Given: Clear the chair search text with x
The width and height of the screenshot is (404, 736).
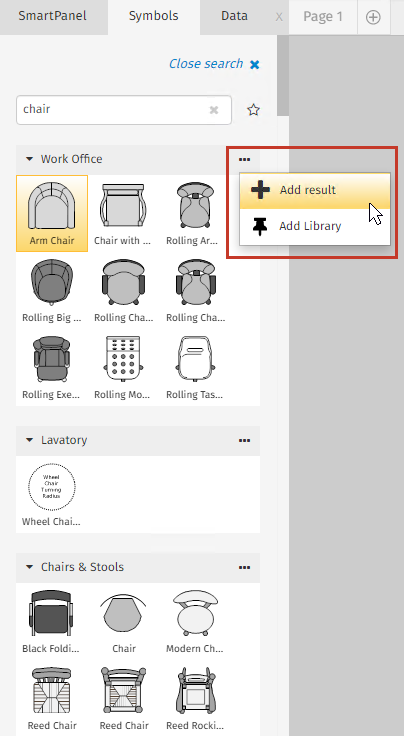Looking at the screenshot, I should click(x=213, y=110).
